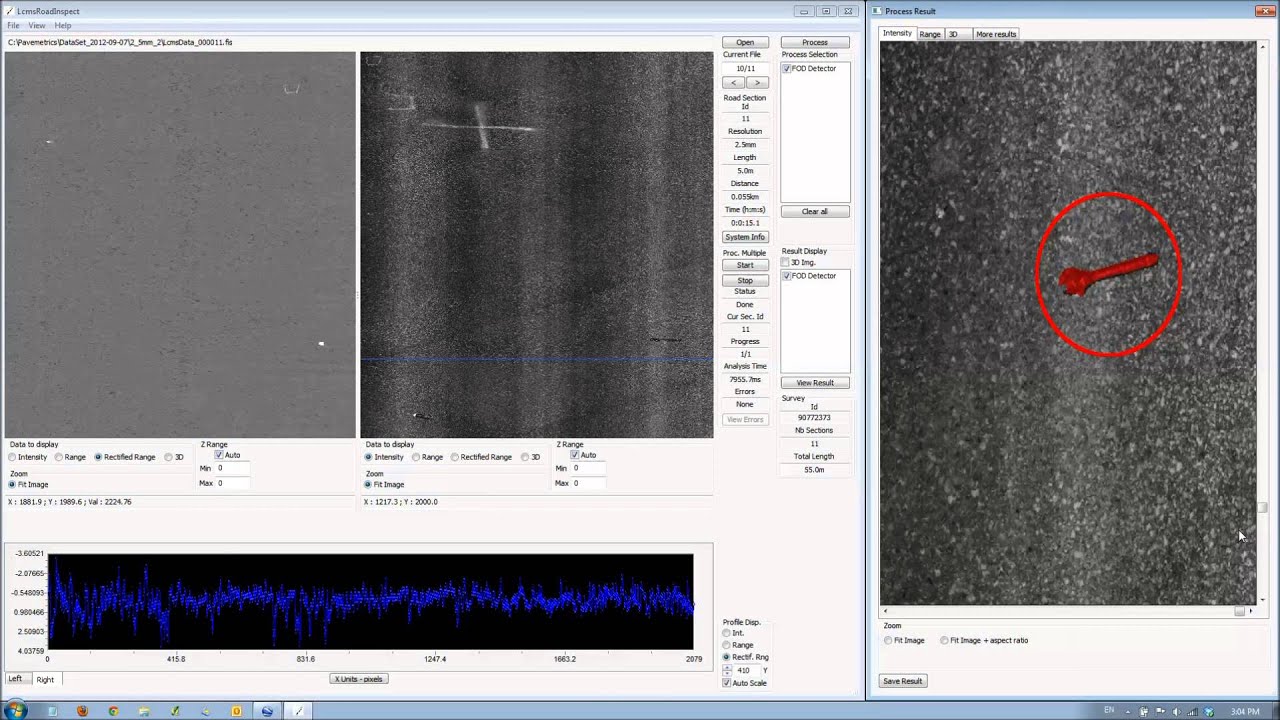Uncheck Auto Scale in profile display
Image resolution: width=1280 pixels, height=720 pixels.
pos(727,683)
